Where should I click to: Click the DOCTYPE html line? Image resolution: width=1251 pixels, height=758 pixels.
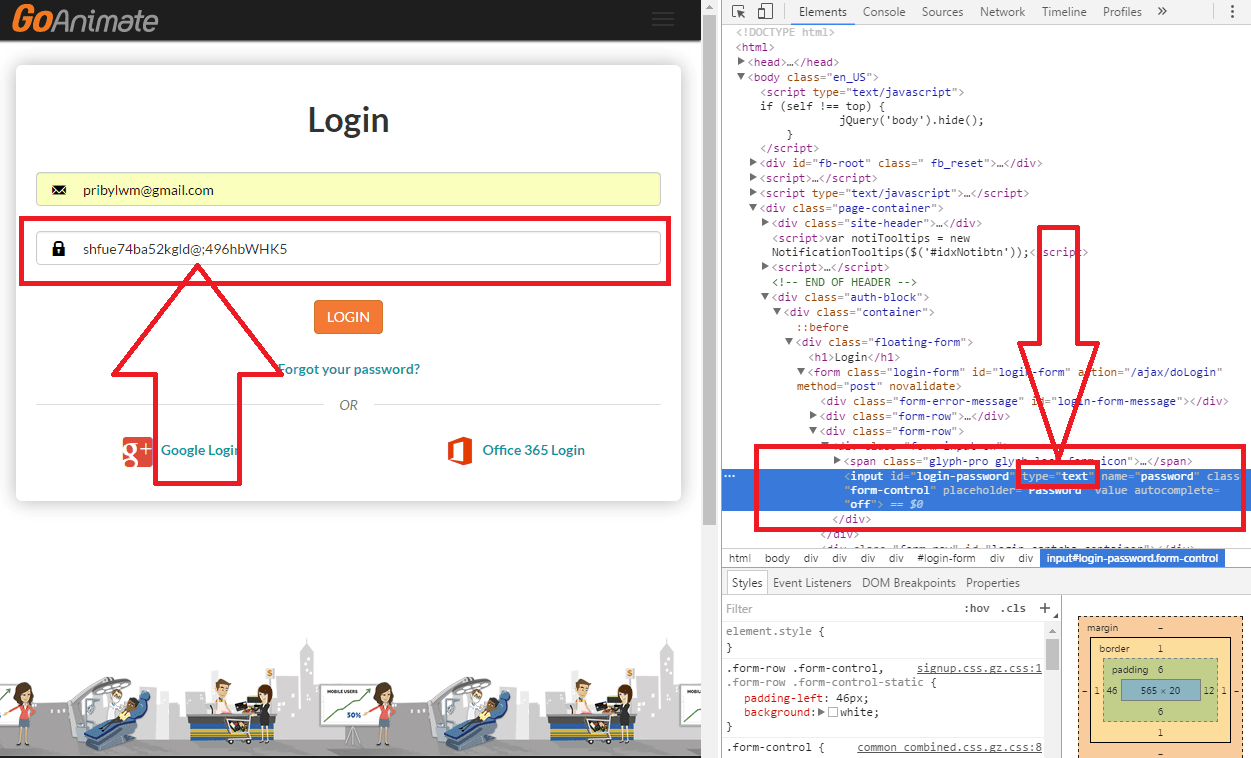click(785, 32)
